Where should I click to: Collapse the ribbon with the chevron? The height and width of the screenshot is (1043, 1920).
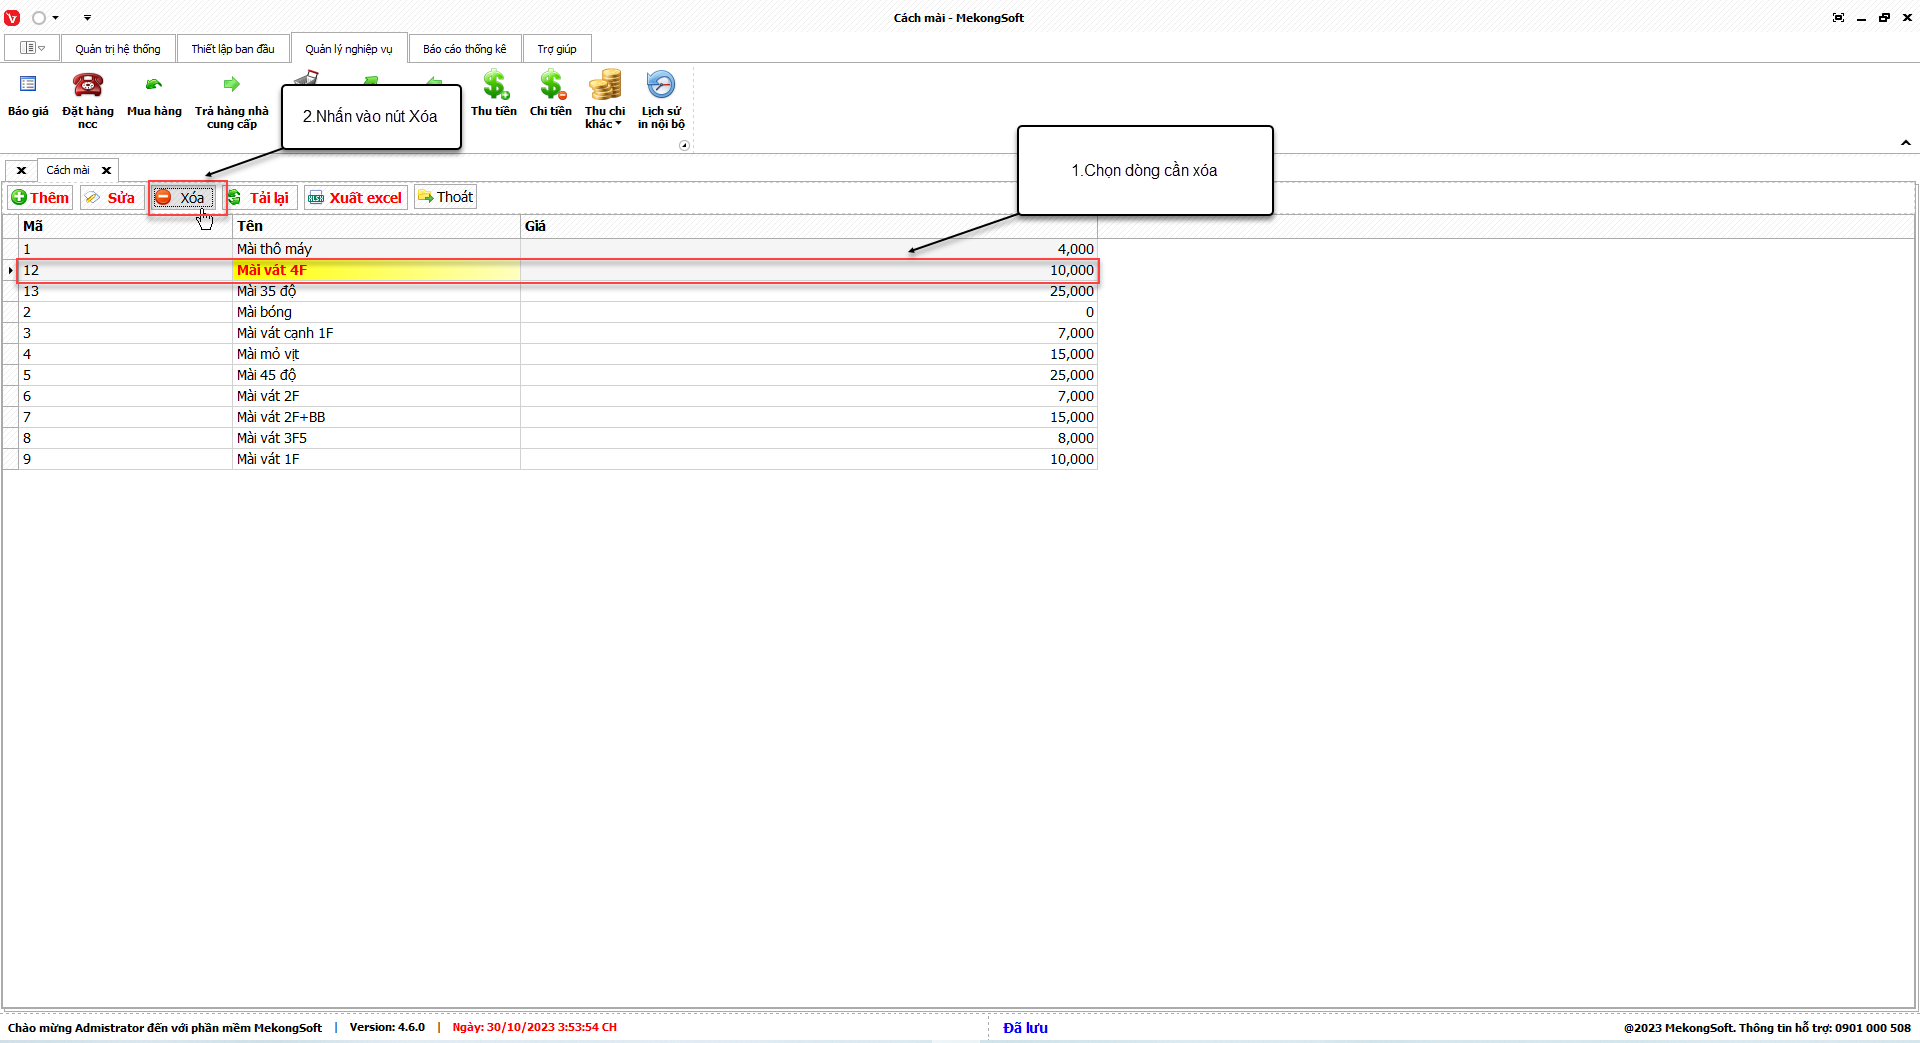click(x=1906, y=143)
